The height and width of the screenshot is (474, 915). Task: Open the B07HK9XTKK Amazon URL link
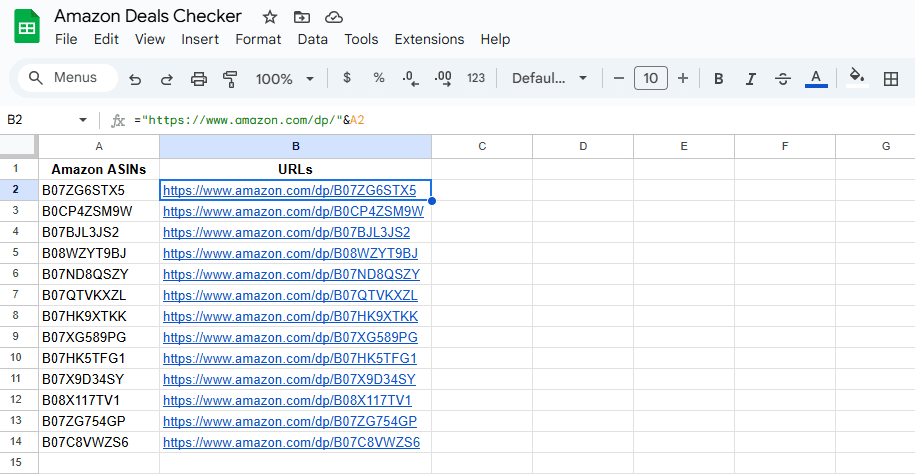point(290,316)
